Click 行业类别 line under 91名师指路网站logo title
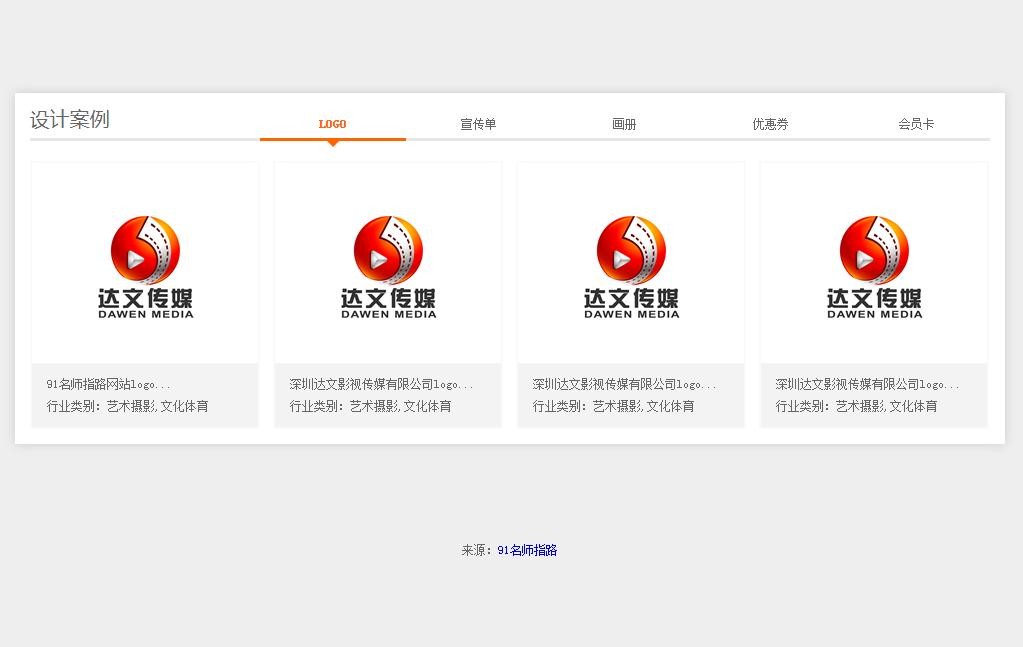The image size is (1023, 647). click(x=127, y=406)
